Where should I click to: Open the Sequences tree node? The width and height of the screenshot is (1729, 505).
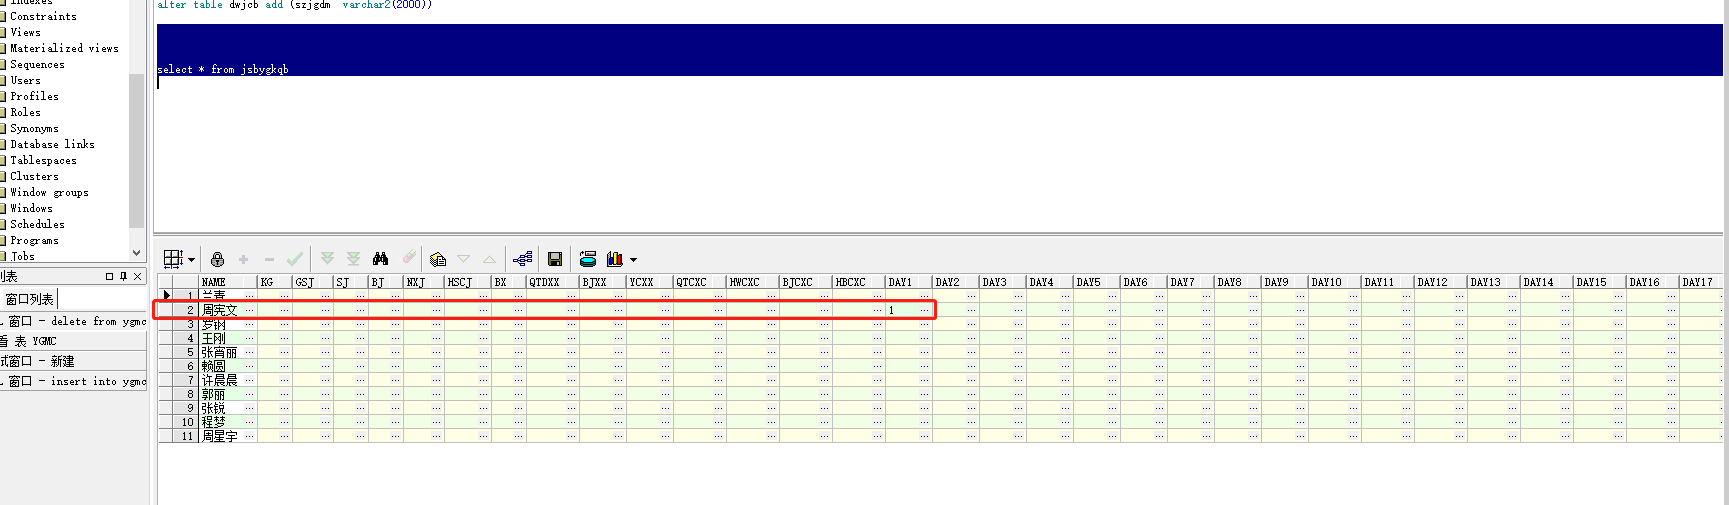(37, 64)
